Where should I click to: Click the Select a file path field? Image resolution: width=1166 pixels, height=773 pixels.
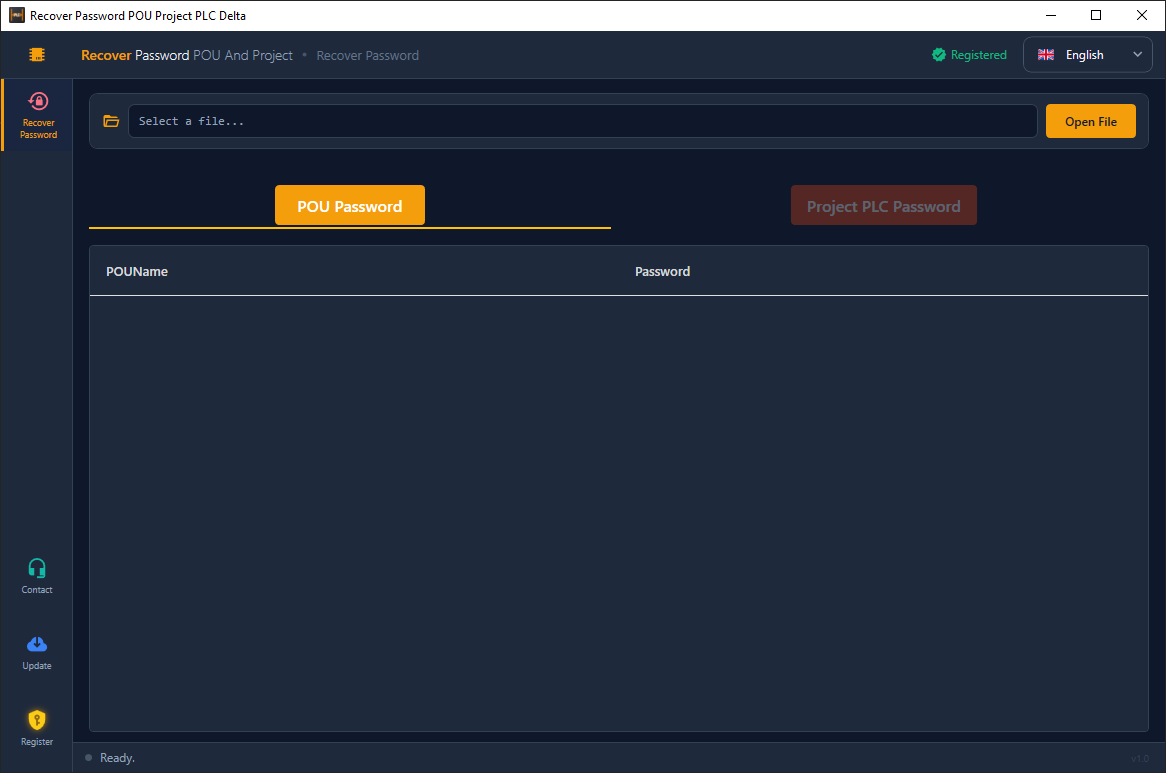coord(582,121)
